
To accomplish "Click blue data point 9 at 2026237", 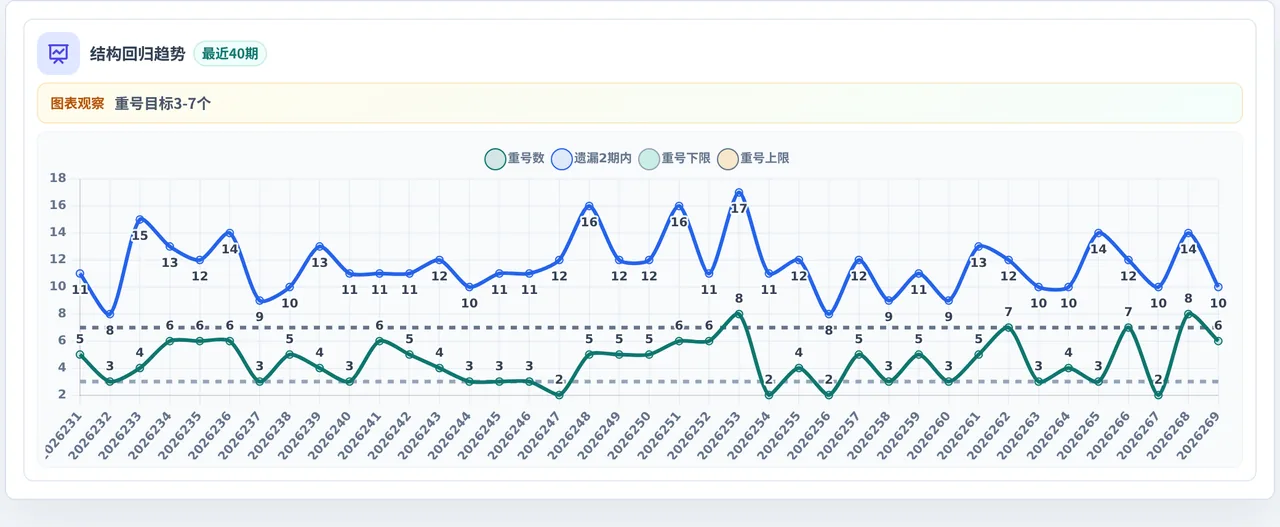I will click(260, 300).
